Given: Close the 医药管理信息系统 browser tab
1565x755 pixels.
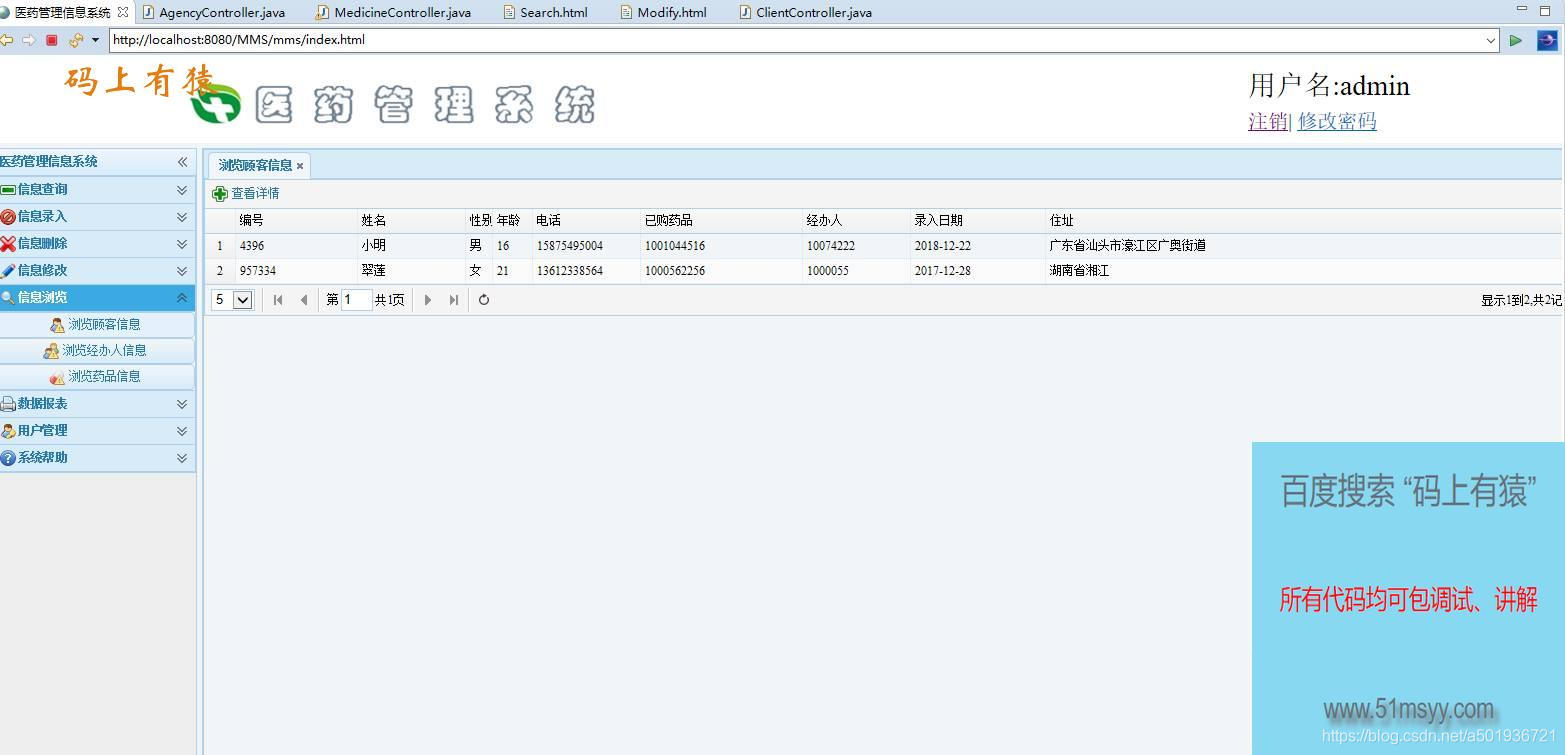Looking at the screenshot, I should point(123,12).
